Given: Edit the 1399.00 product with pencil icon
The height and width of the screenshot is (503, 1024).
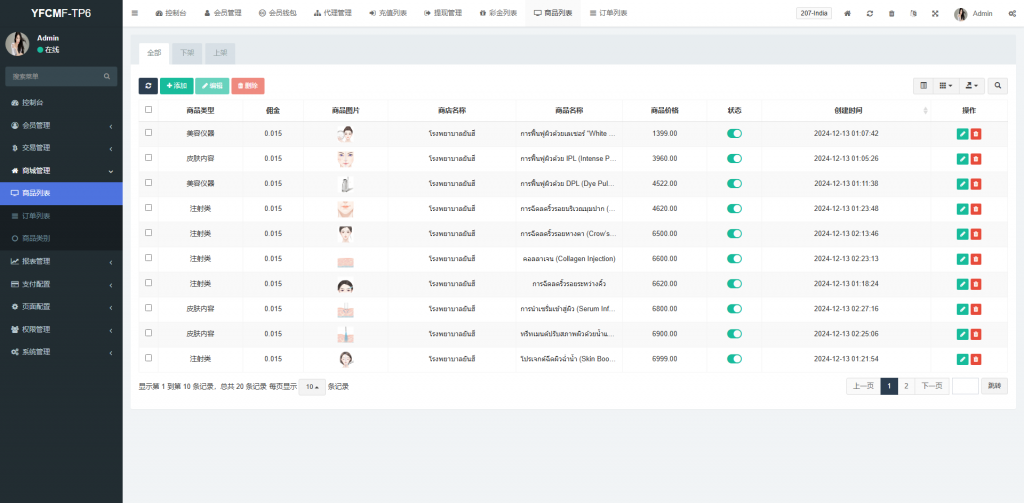Looking at the screenshot, I should pyautogui.click(x=962, y=133).
